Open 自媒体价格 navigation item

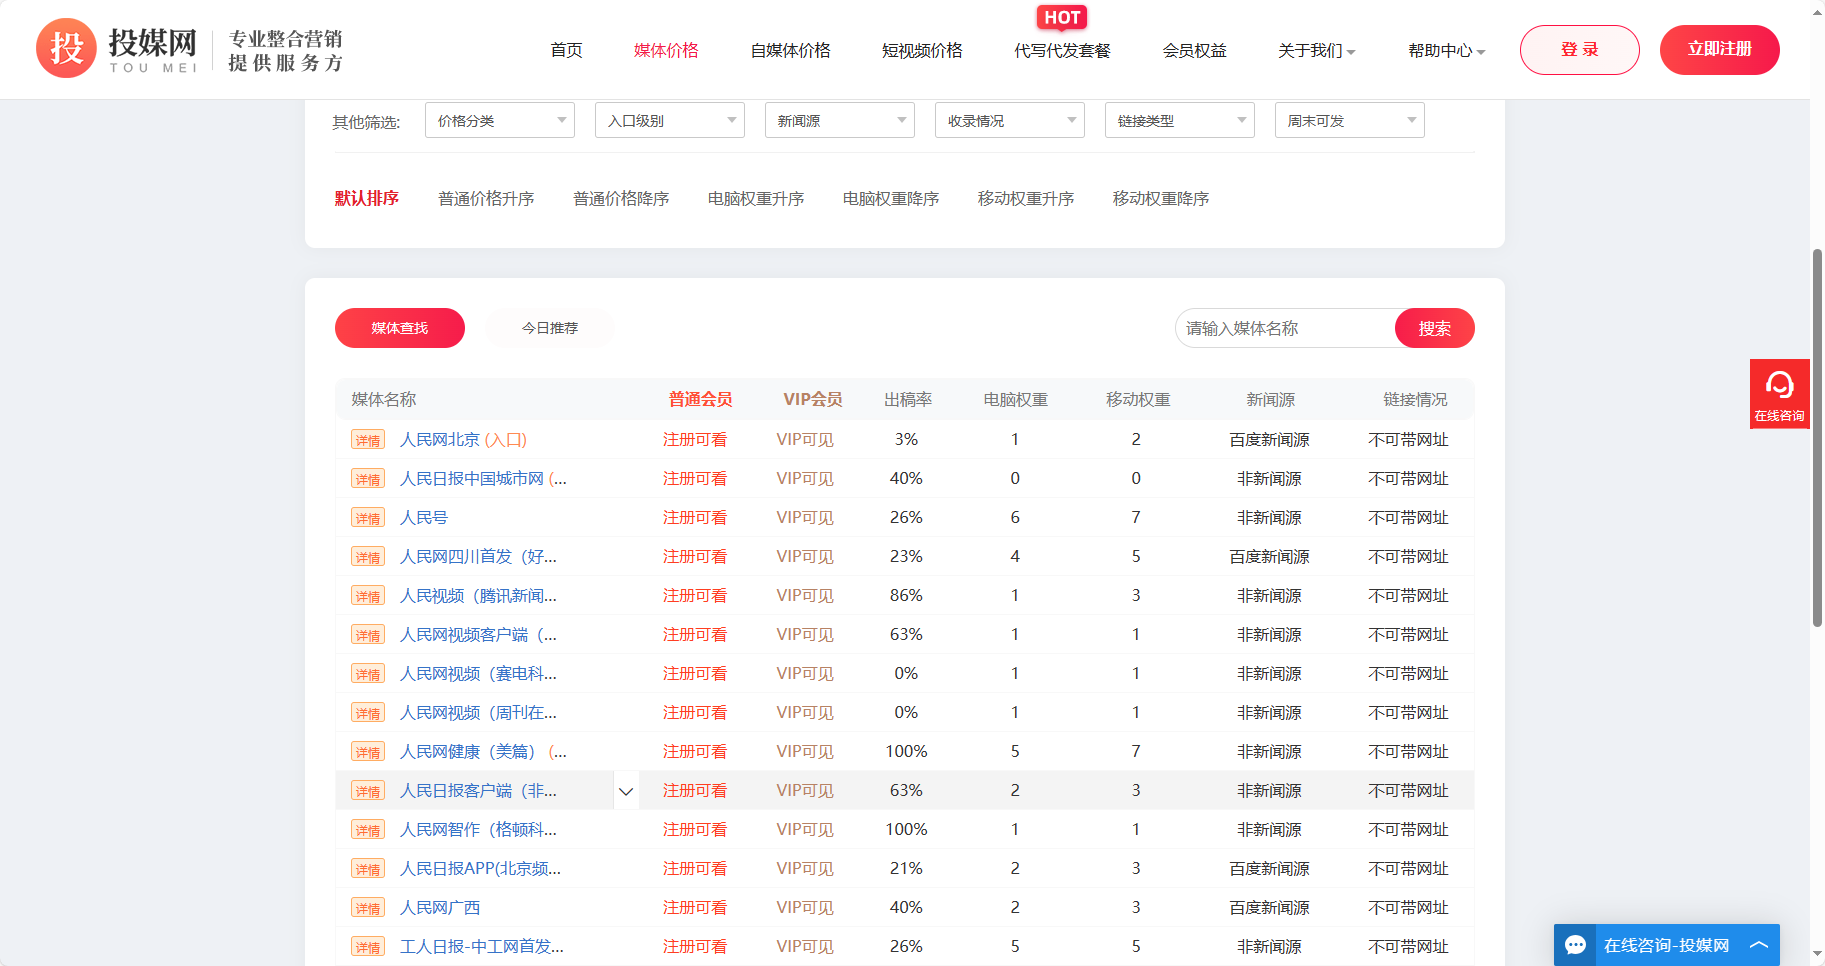point(790,50)
